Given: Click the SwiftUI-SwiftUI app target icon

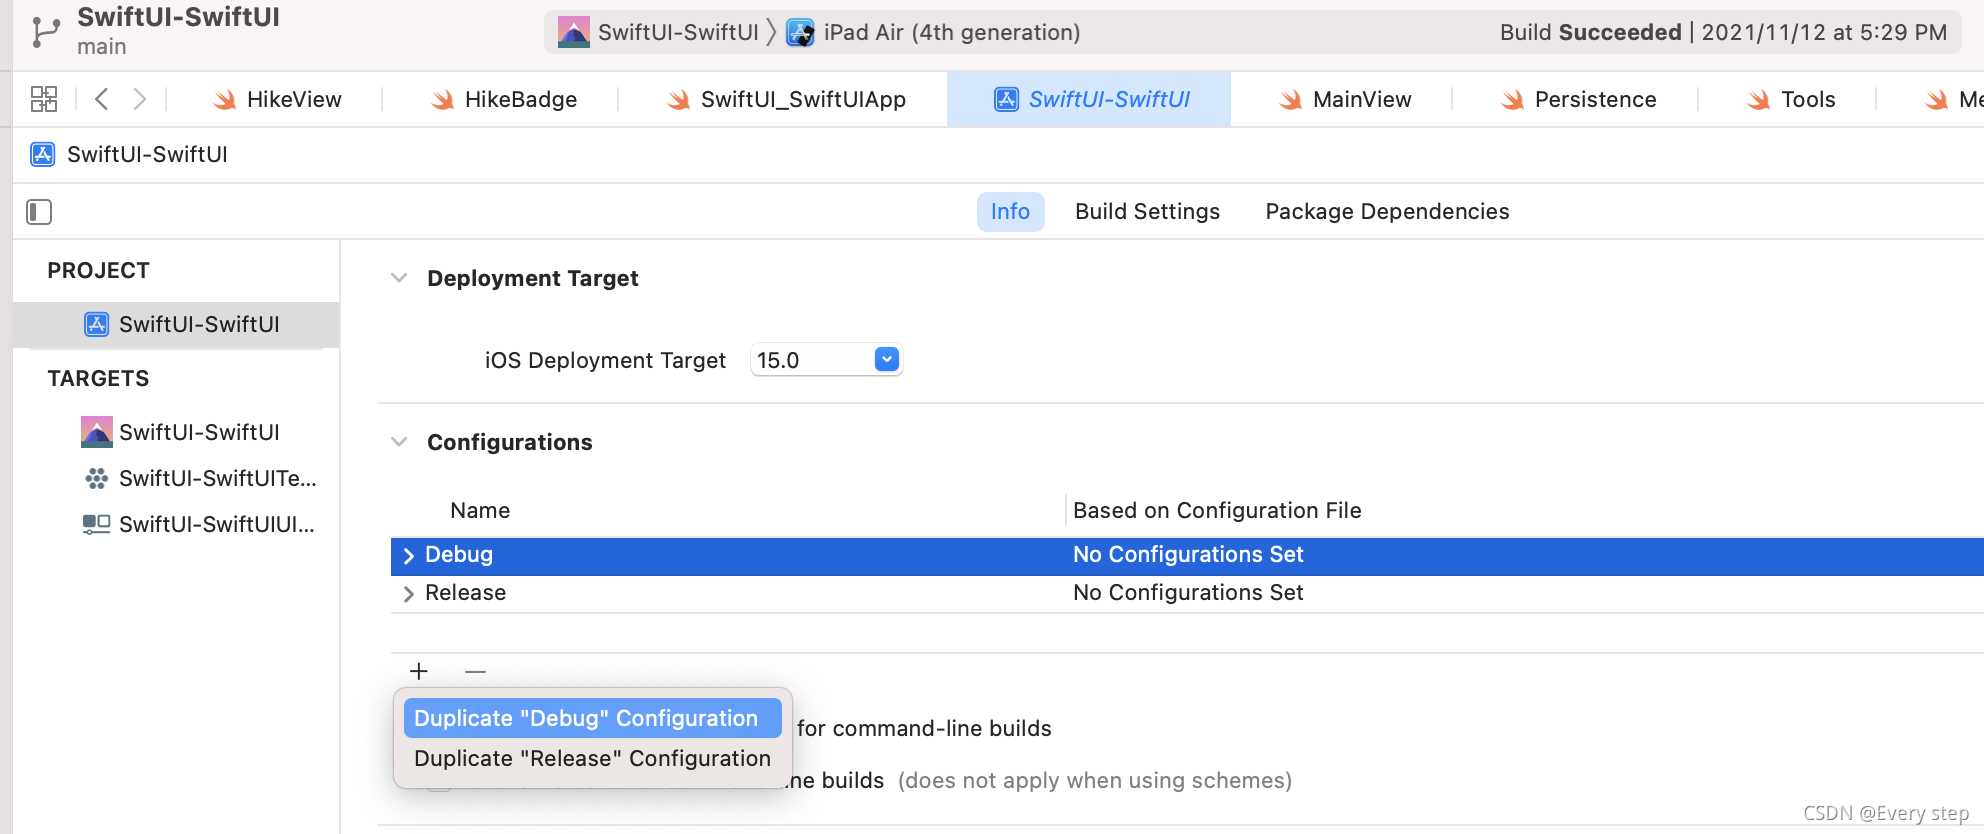Looking at the screenshot, I should 97,432.
